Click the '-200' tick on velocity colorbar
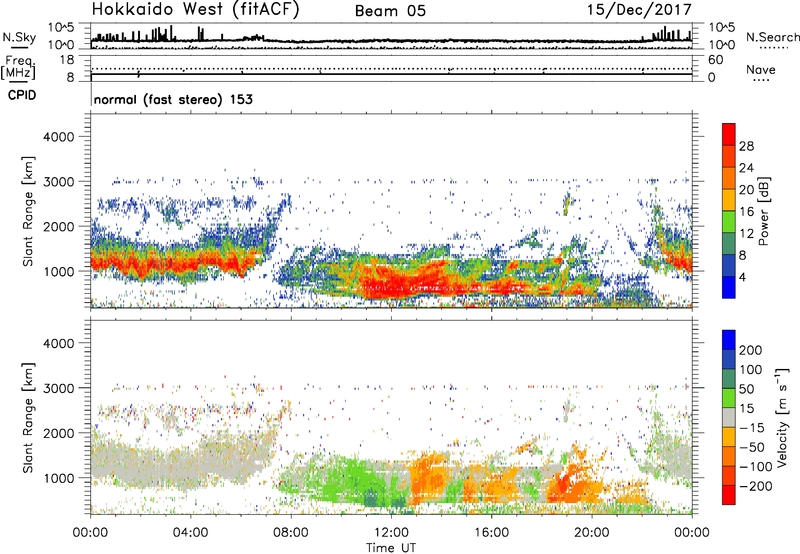Image resolution: width=800 pixels, height=554 pixels. [x=755, y=486]
